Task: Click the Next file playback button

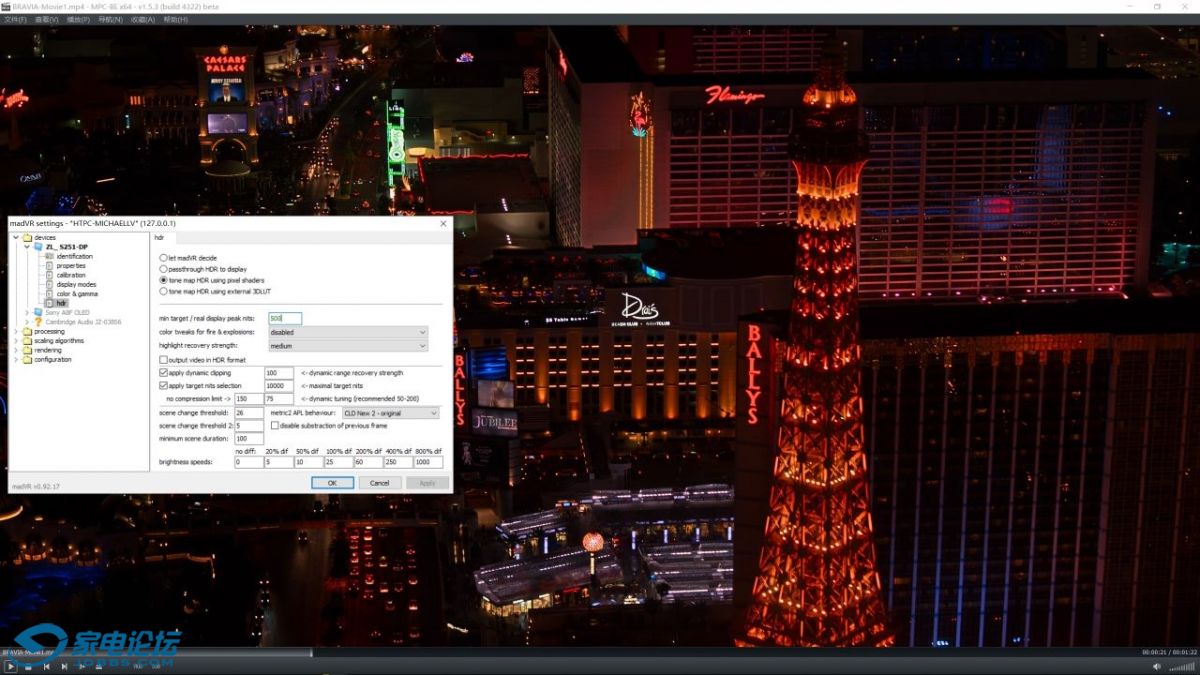Action: [x=65, y=666]
